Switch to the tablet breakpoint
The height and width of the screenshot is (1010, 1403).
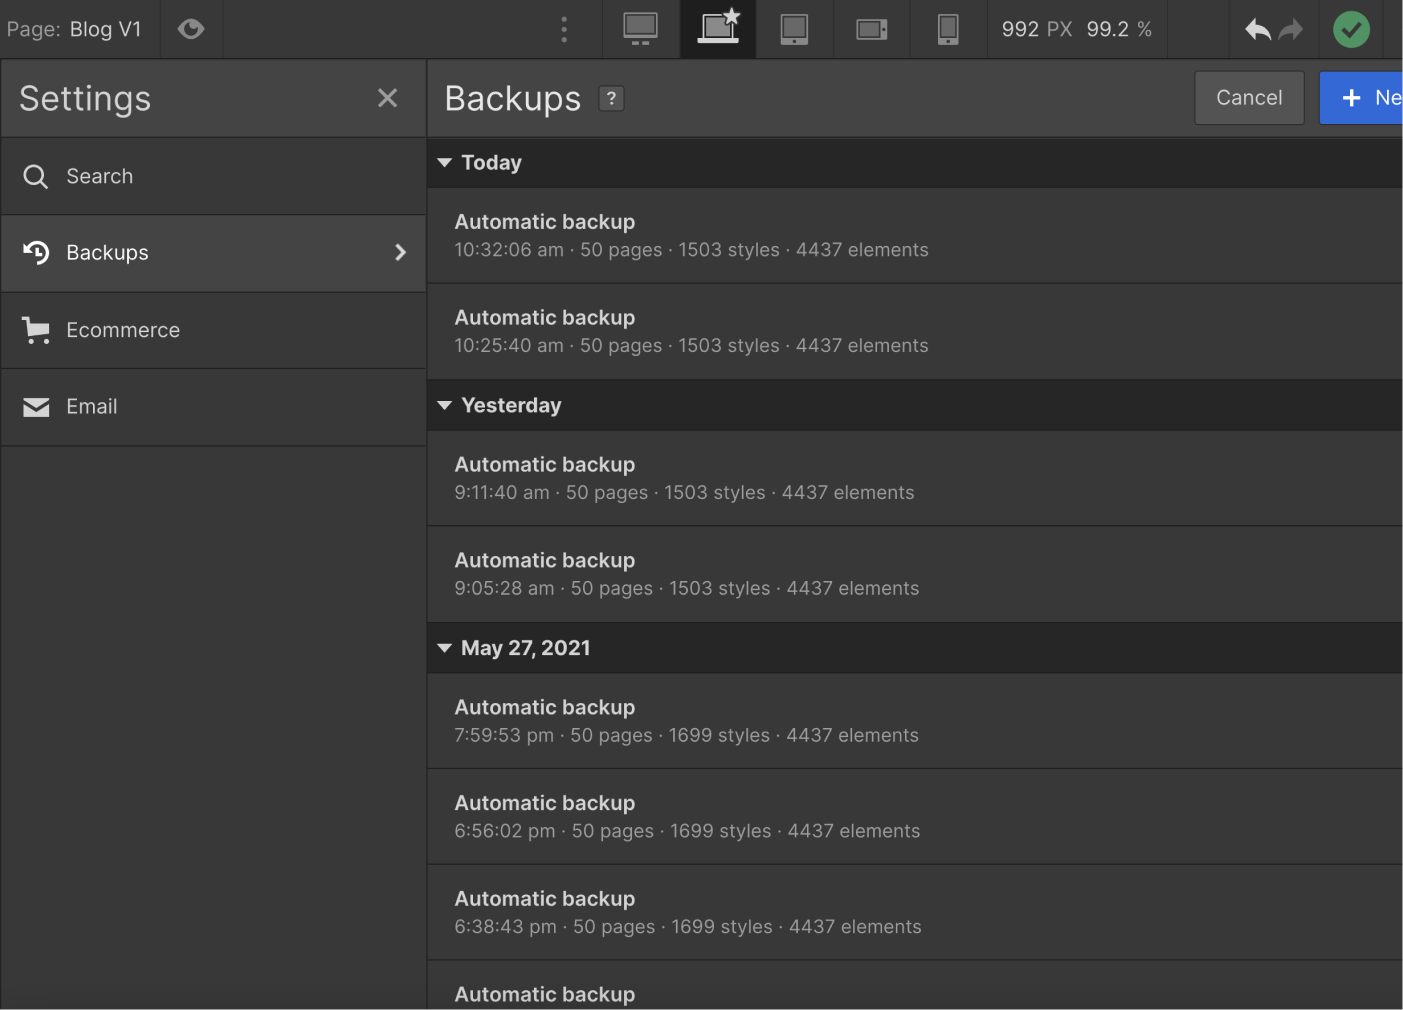coord(794,29)
